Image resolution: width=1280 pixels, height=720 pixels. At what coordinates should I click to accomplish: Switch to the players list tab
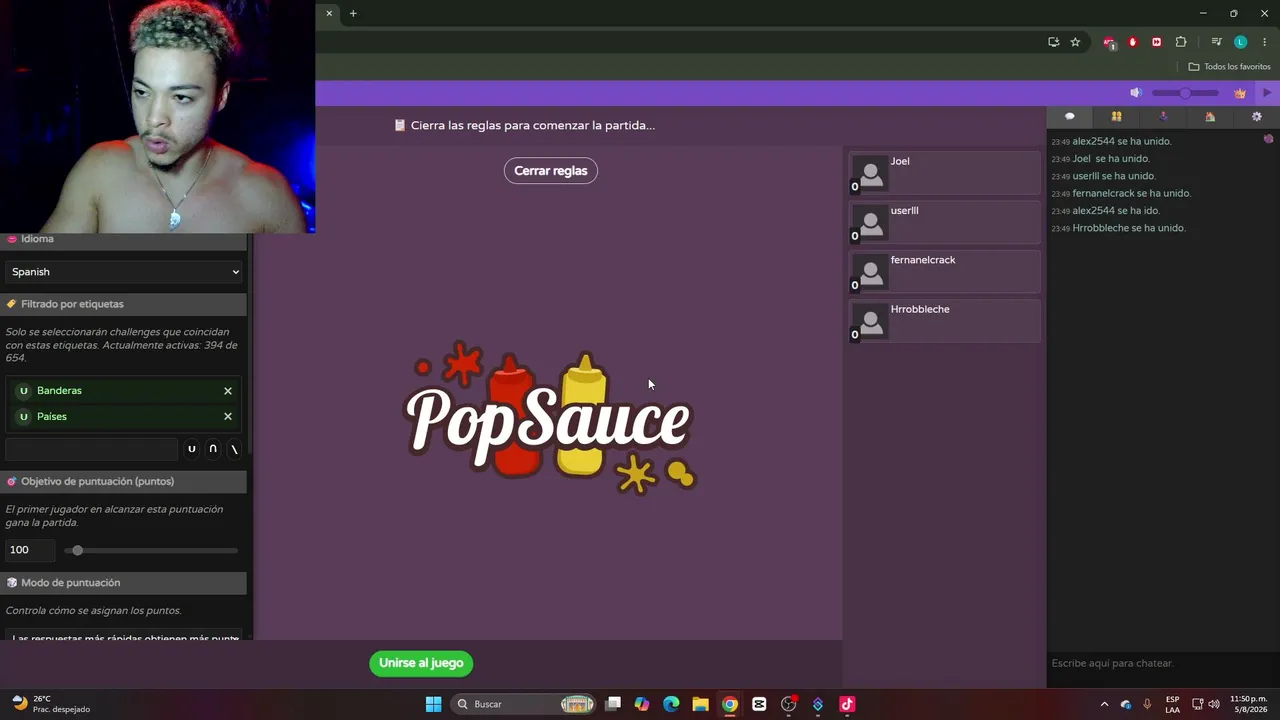coord(1117,117)
